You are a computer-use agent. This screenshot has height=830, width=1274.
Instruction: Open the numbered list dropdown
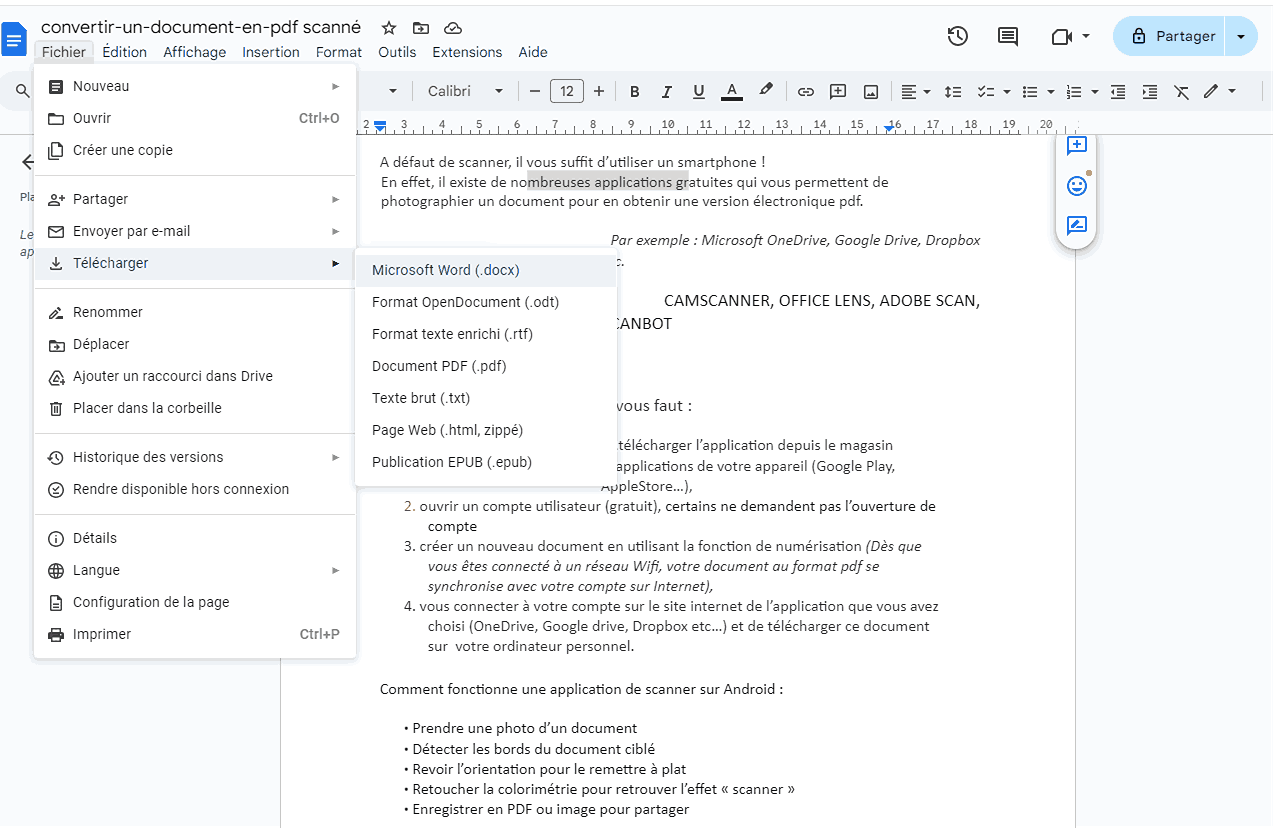click(1095, 91)
